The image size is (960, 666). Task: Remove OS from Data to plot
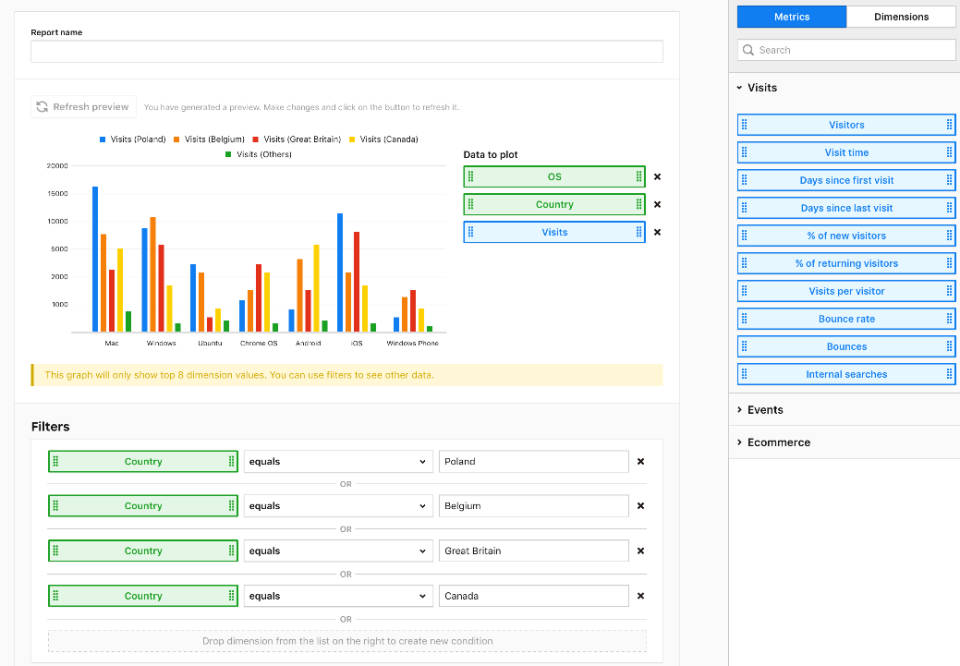click(658, 176)
